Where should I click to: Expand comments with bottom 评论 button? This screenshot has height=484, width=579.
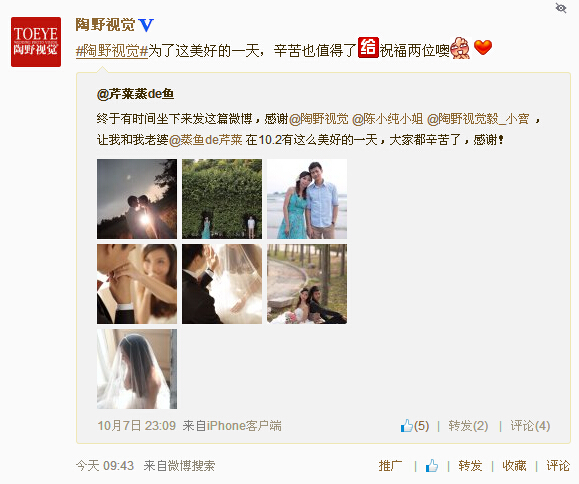[x=558, y=466]
